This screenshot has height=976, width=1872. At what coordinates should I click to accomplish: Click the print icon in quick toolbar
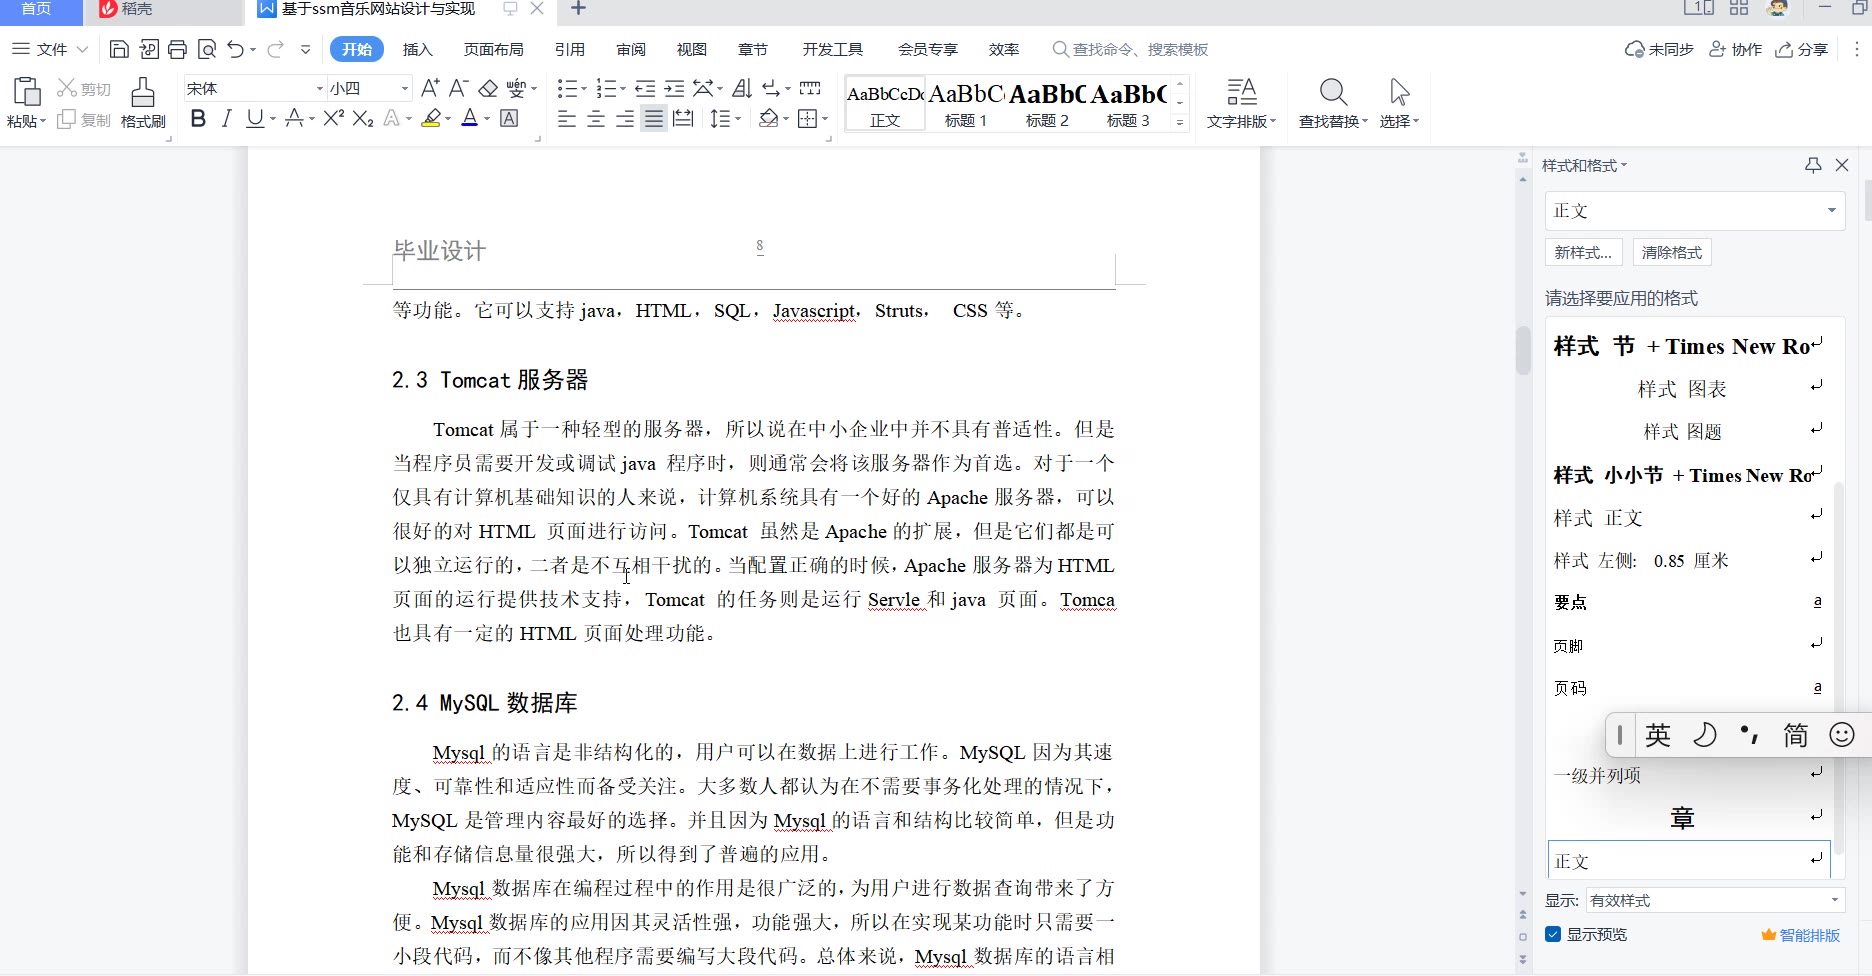(178, 49)
